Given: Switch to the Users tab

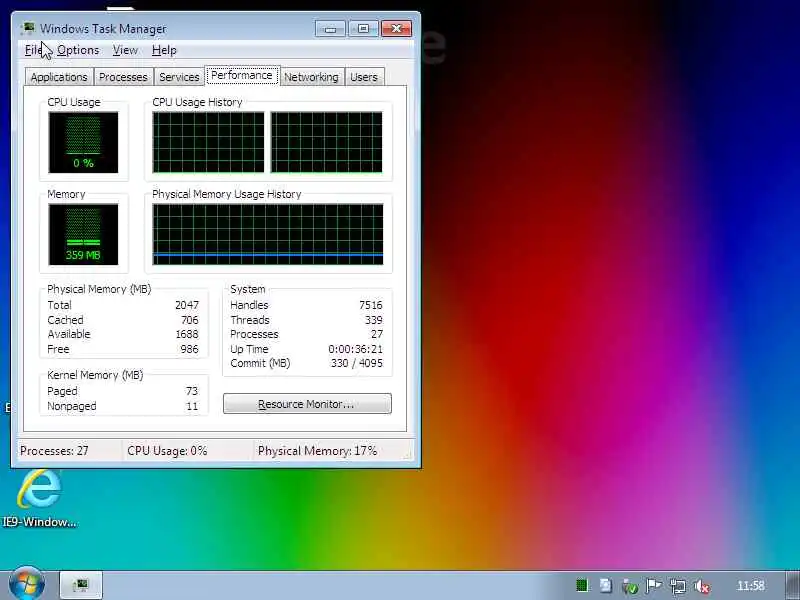Looking at the screenshot, I should coord(364,77).
